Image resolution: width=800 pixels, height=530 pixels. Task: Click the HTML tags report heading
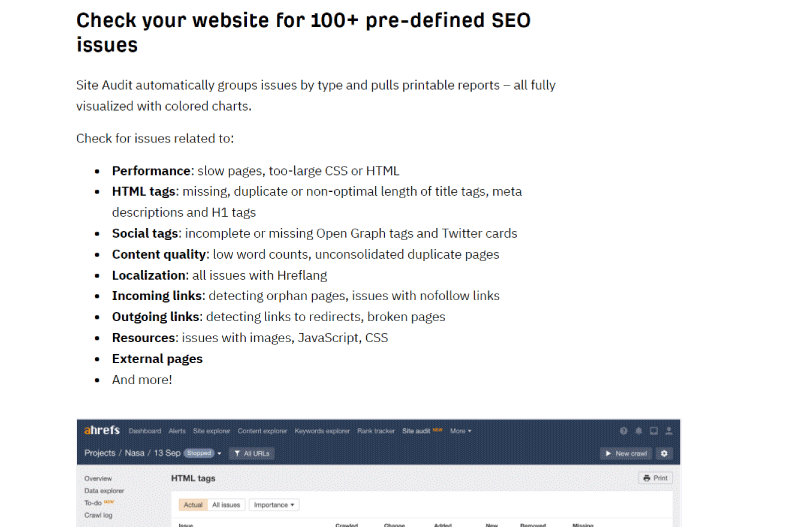[193, 478]
